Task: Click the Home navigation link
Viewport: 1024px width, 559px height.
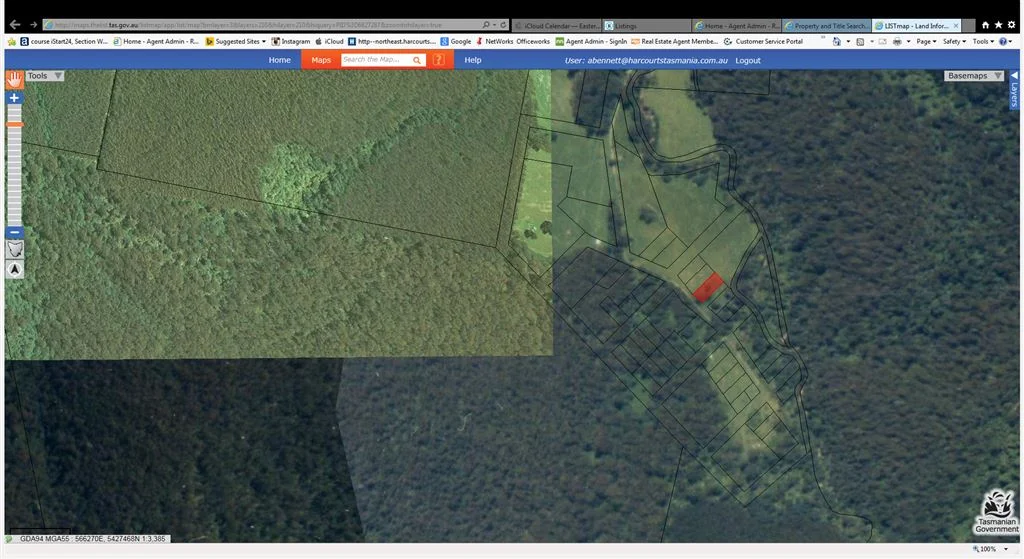Action: [280, 60]
